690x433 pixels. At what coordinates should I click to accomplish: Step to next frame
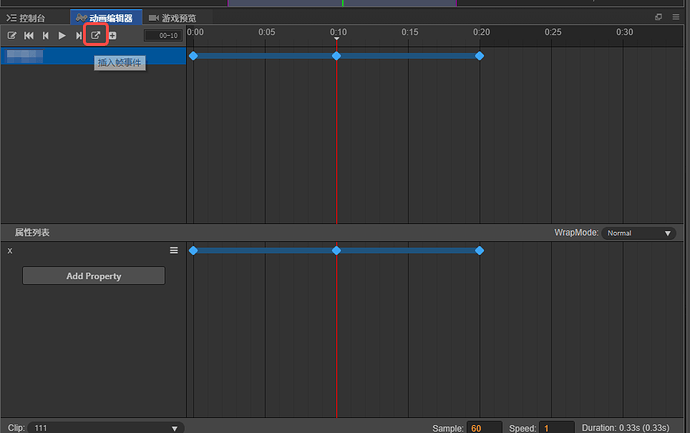pyautogui.click(x=79, y=36)
